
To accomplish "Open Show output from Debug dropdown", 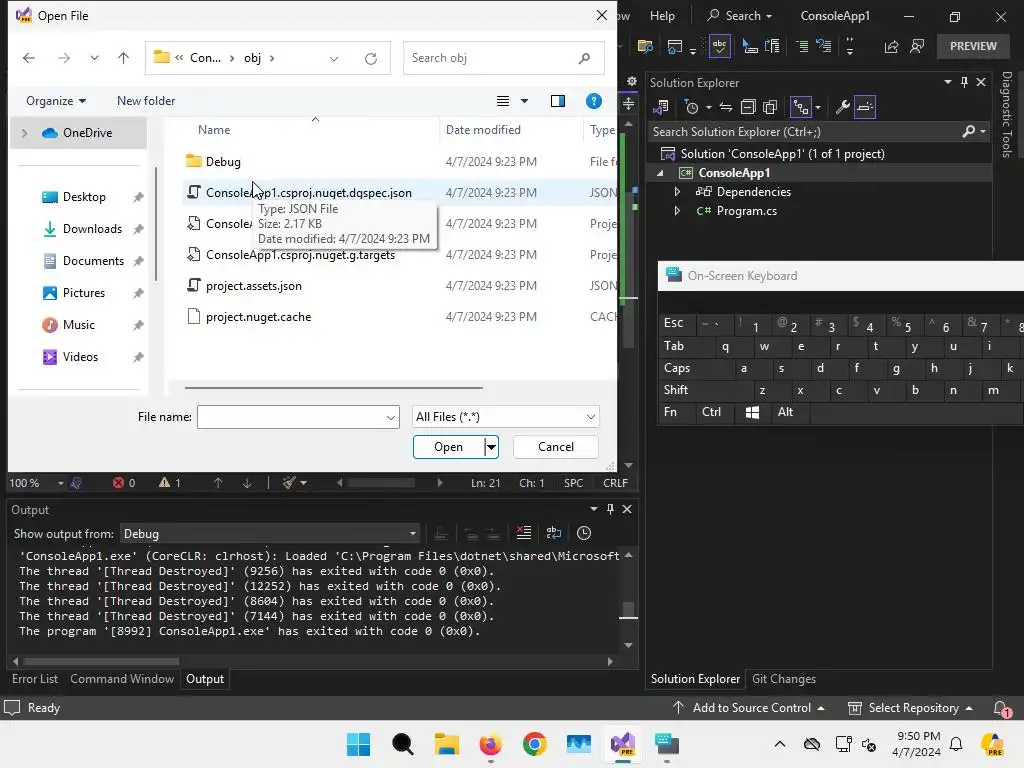I will 270,534.
